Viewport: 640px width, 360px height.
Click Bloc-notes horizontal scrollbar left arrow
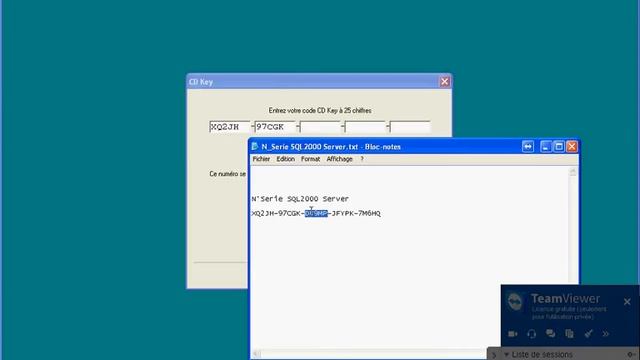[x=256, y=353]
